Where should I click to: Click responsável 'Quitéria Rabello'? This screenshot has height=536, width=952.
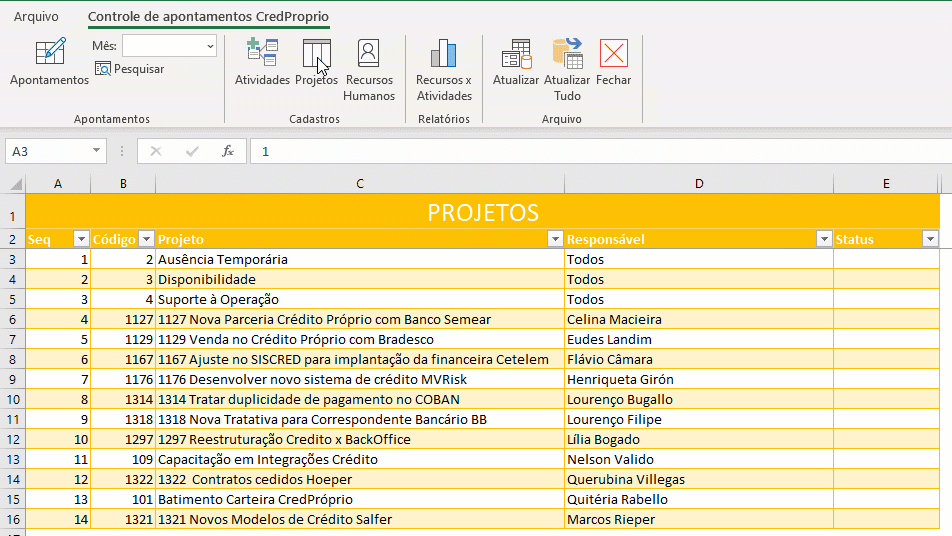click(699, 500)
